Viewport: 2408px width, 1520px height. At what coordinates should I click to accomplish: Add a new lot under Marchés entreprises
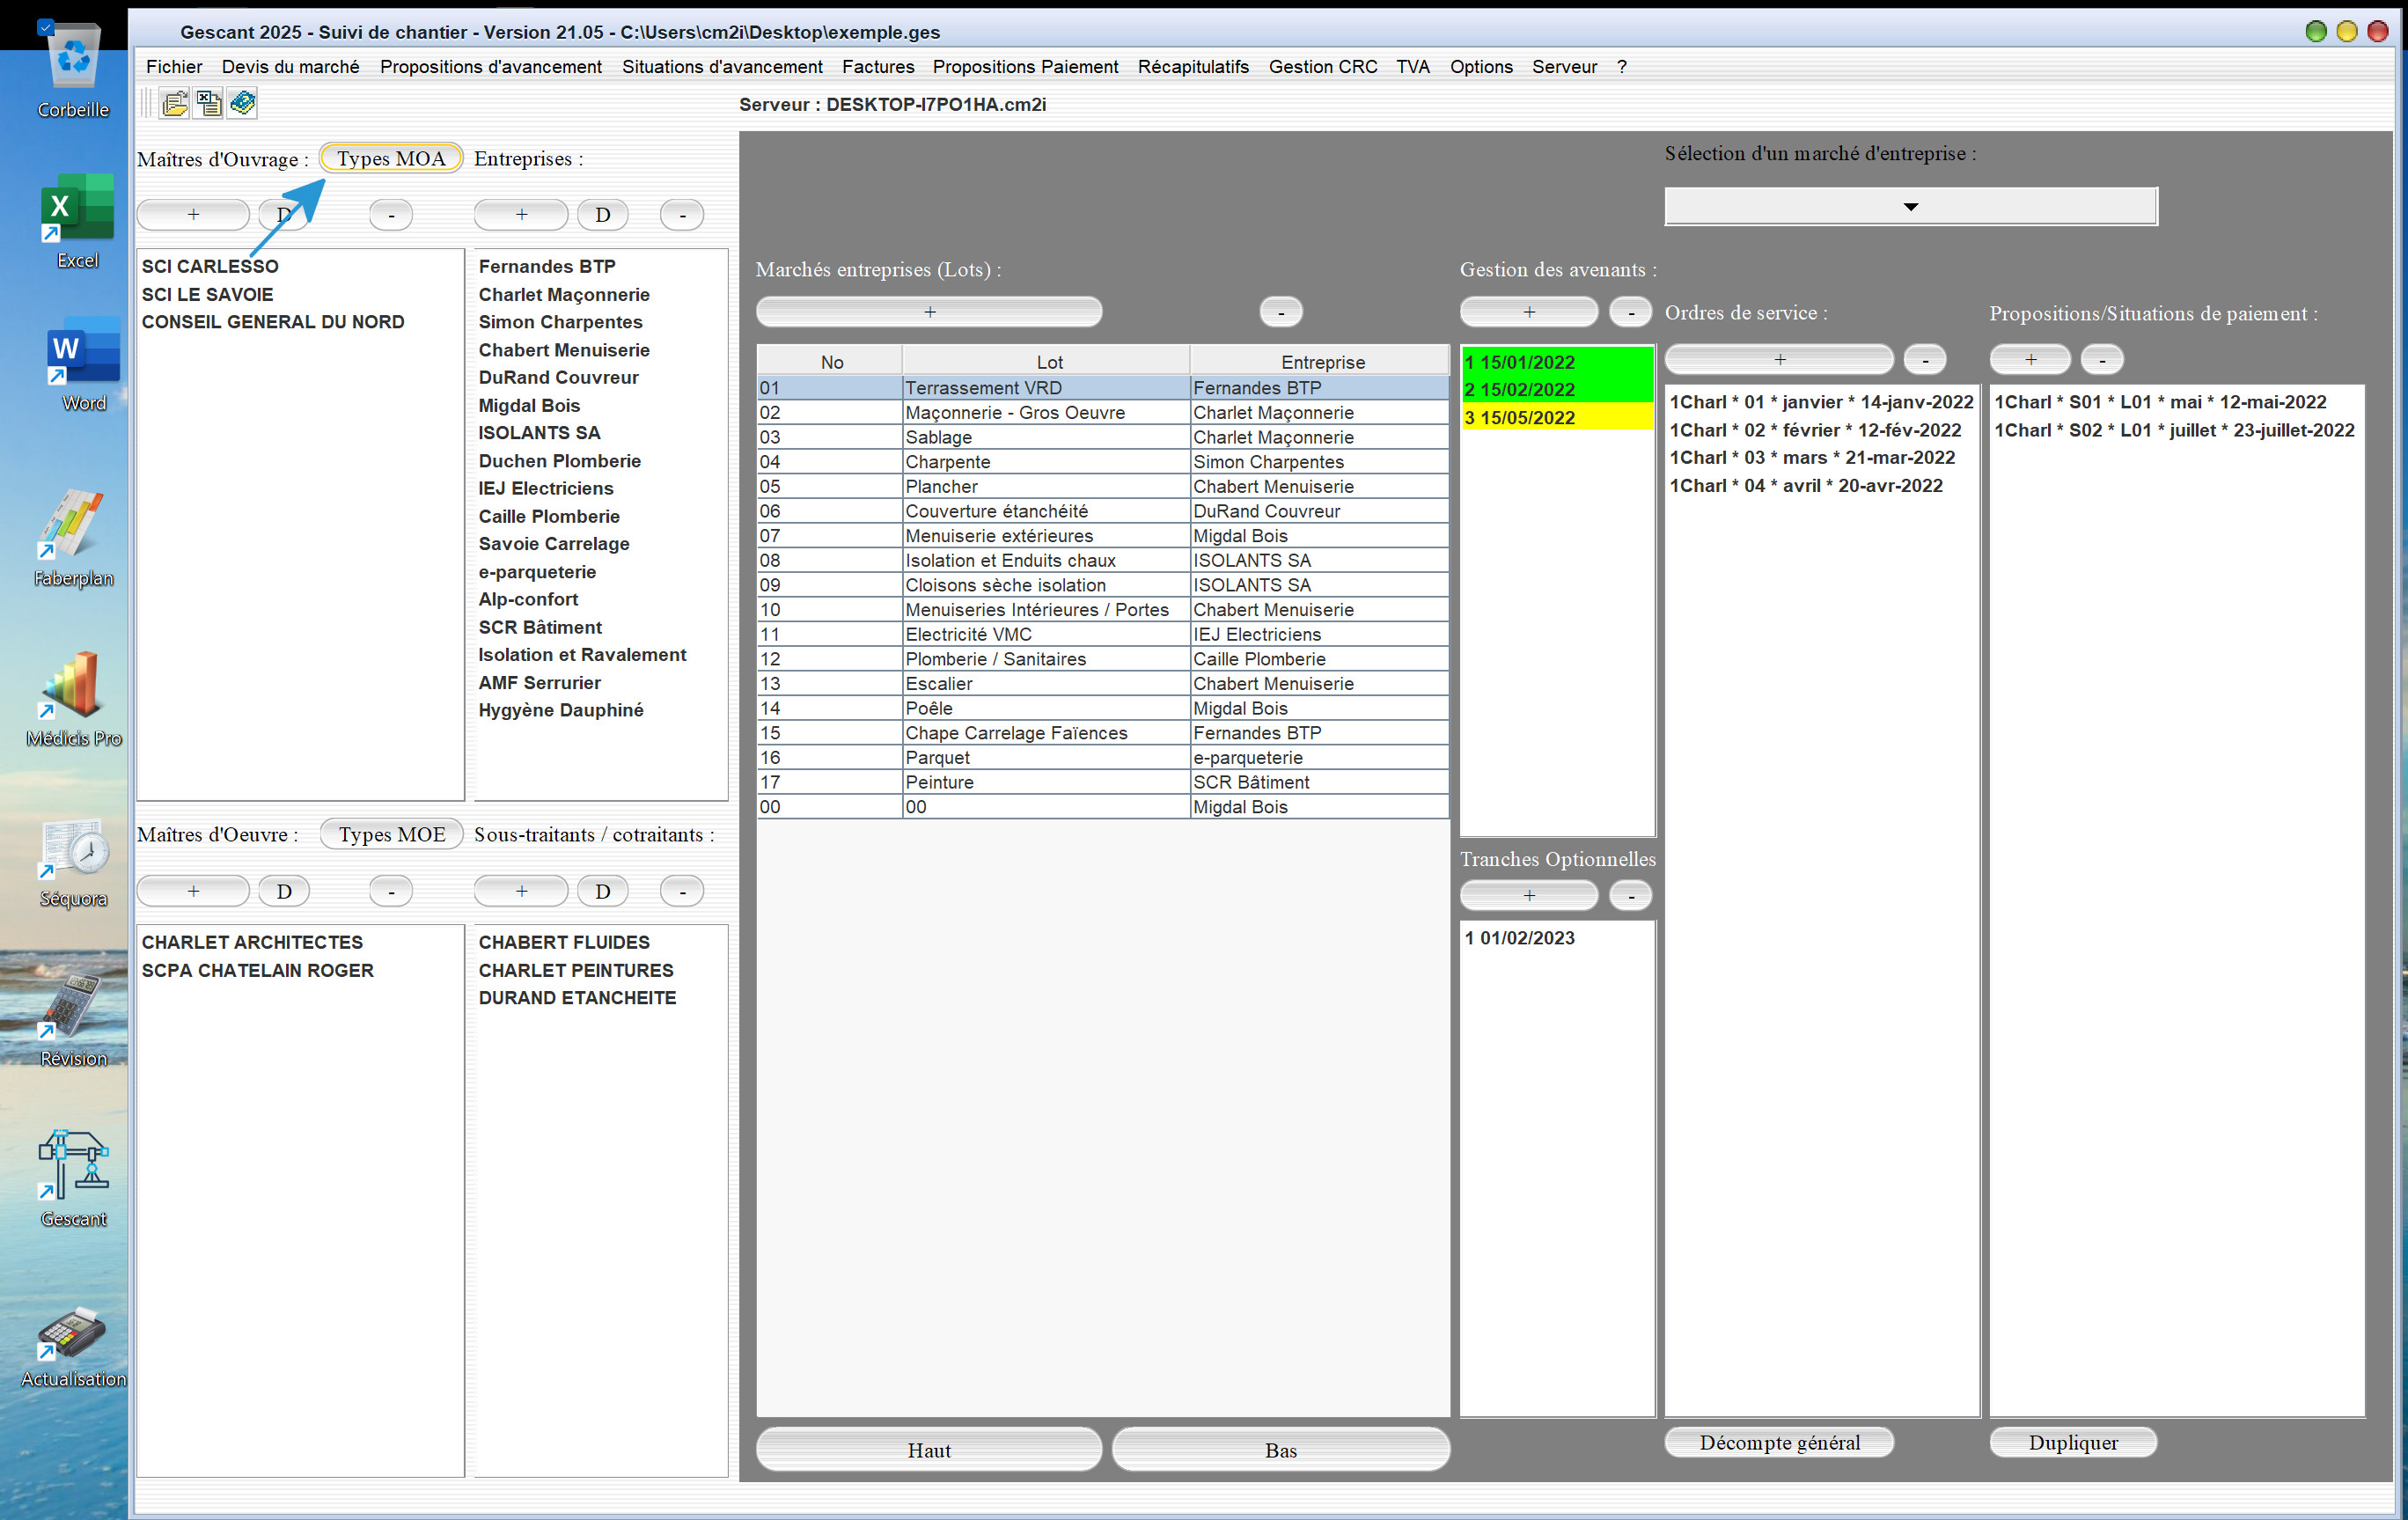coord(929,311)
